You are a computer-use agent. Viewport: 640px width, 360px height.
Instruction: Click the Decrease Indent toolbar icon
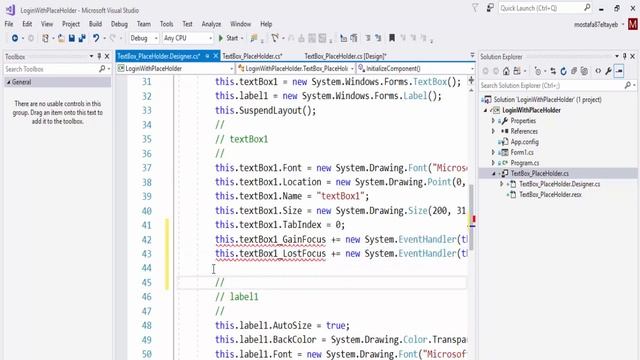coord(344,38)
